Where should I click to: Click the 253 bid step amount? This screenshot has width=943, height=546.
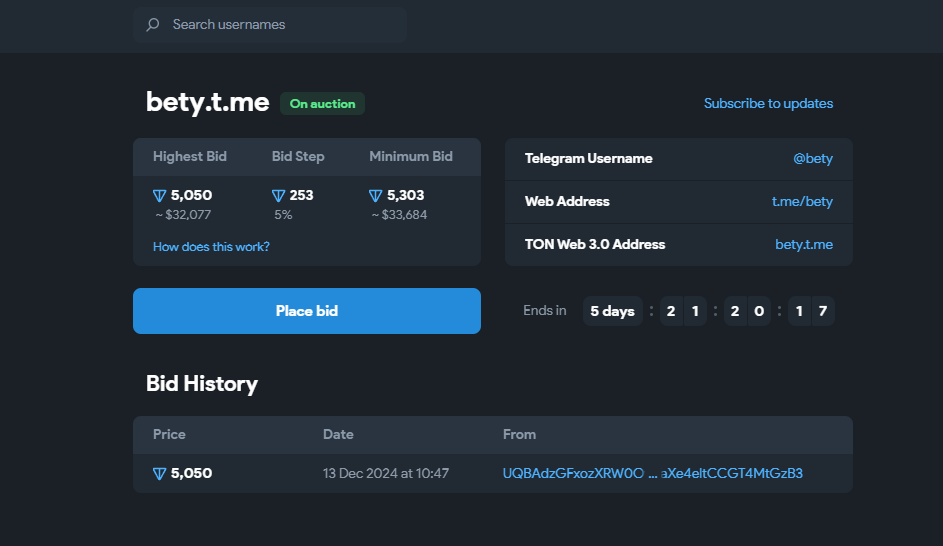point(301,195)
